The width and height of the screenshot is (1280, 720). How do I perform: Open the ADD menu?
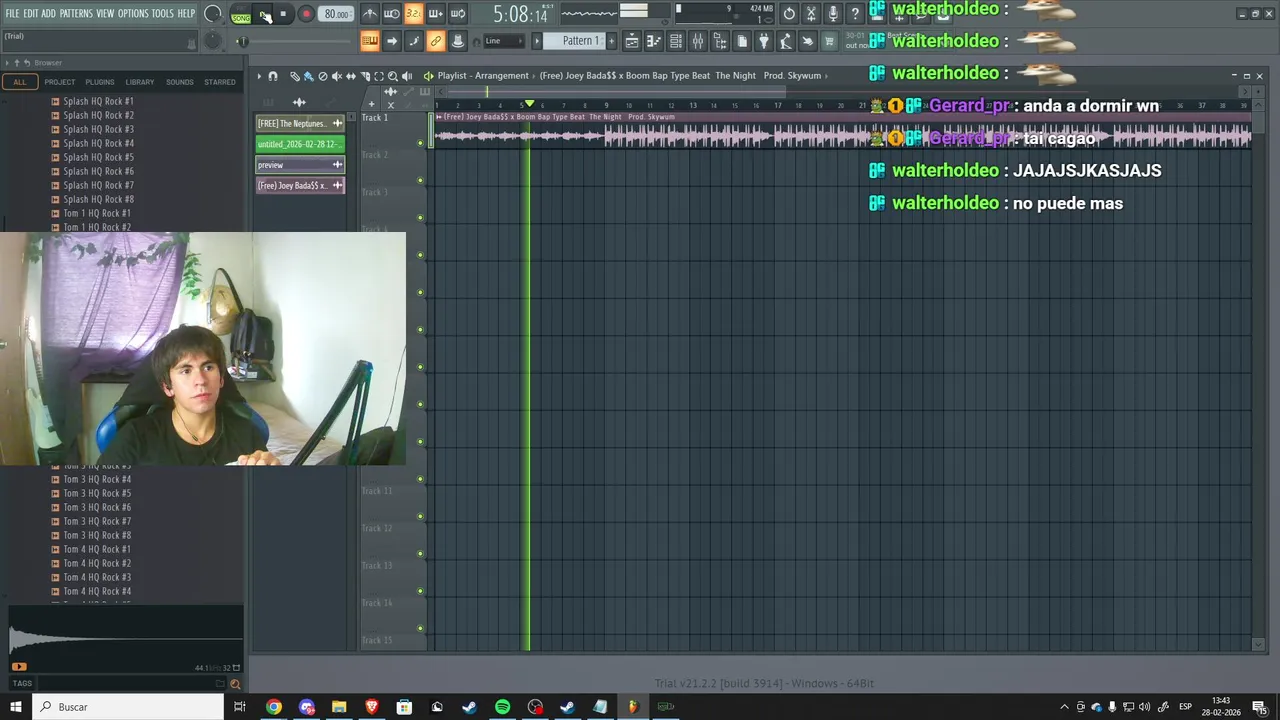click(x=48, y=13)
